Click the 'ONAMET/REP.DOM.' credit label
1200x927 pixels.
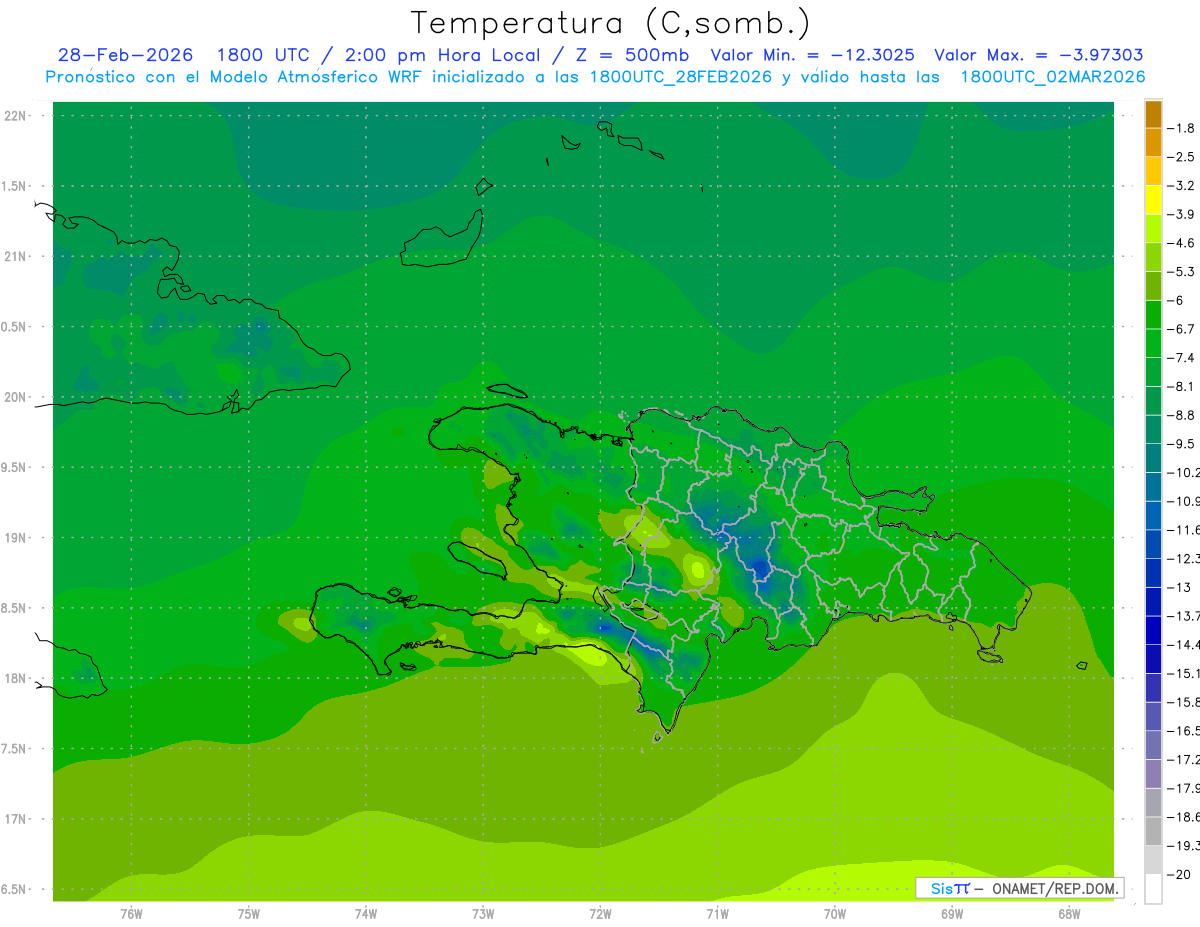point(1054,888)
